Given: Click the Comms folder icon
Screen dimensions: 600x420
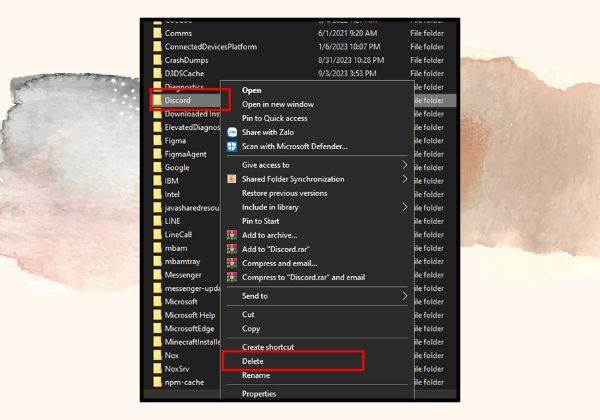Looking at the screenshot, I should point(157,33).
